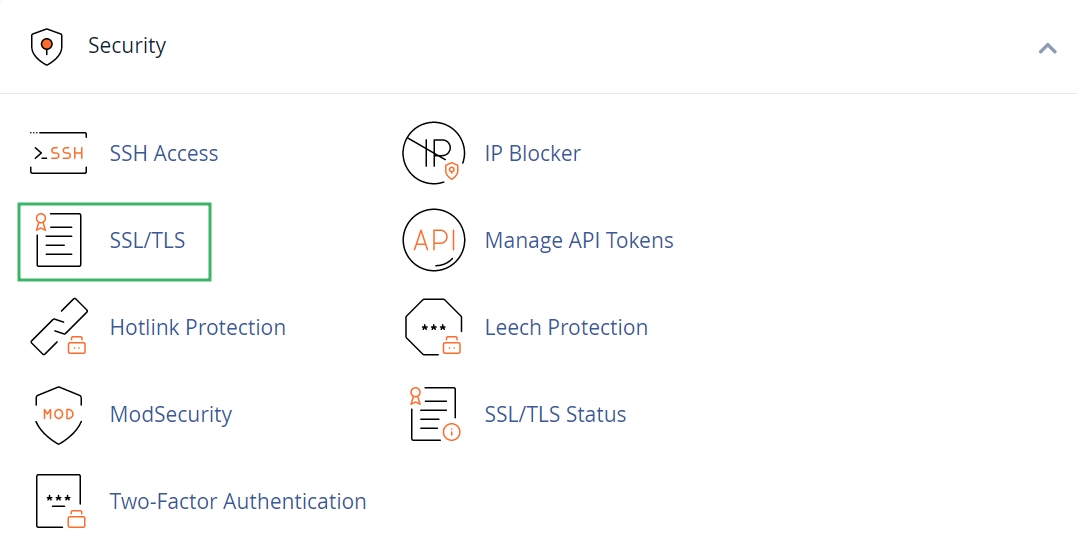The height and width of the screenshot is (551, 1077).
Task: Open the IP Blocker link
Action: click(533, 153)
